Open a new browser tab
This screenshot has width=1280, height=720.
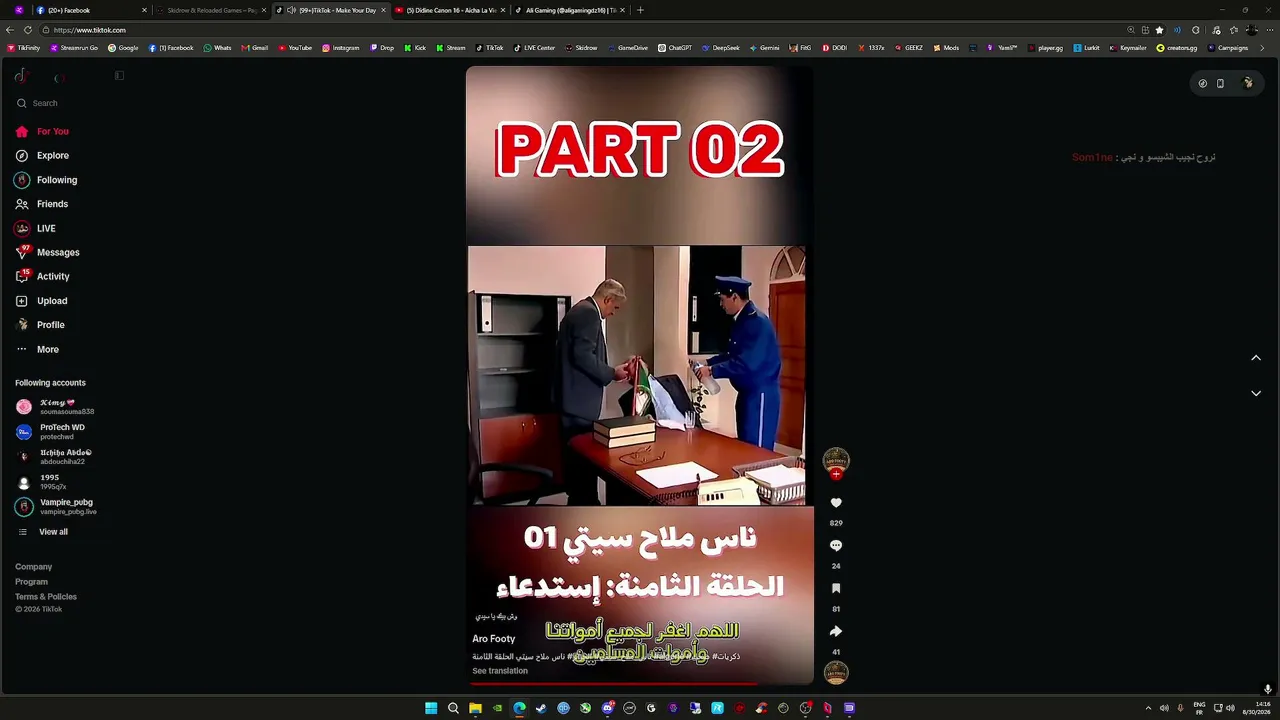click(640, 10)
